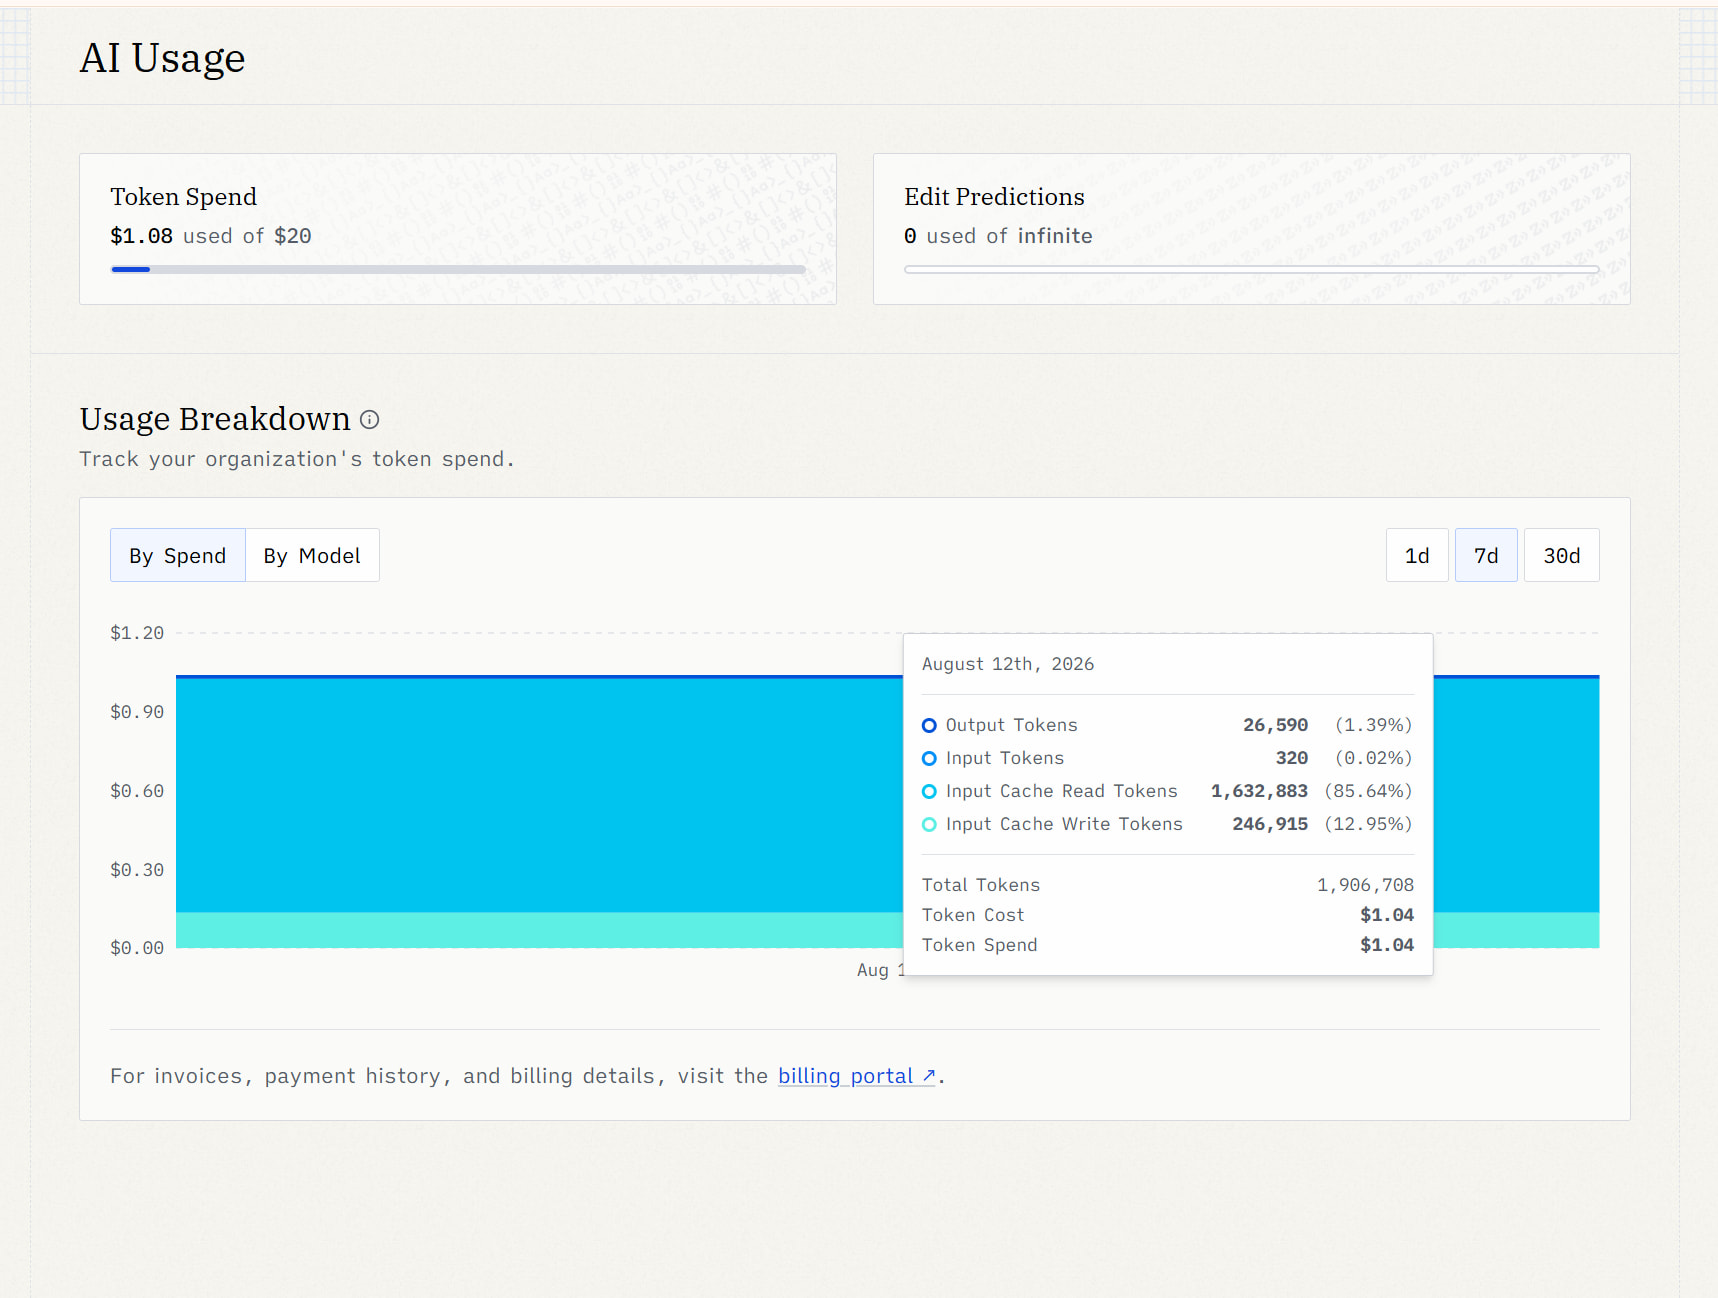Select the 7d time range

point(1486,555)
